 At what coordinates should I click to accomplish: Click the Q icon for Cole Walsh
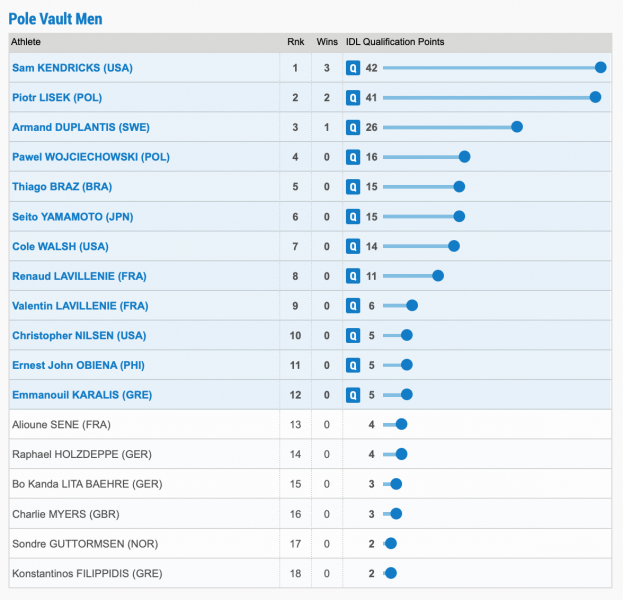coord(353,246)
